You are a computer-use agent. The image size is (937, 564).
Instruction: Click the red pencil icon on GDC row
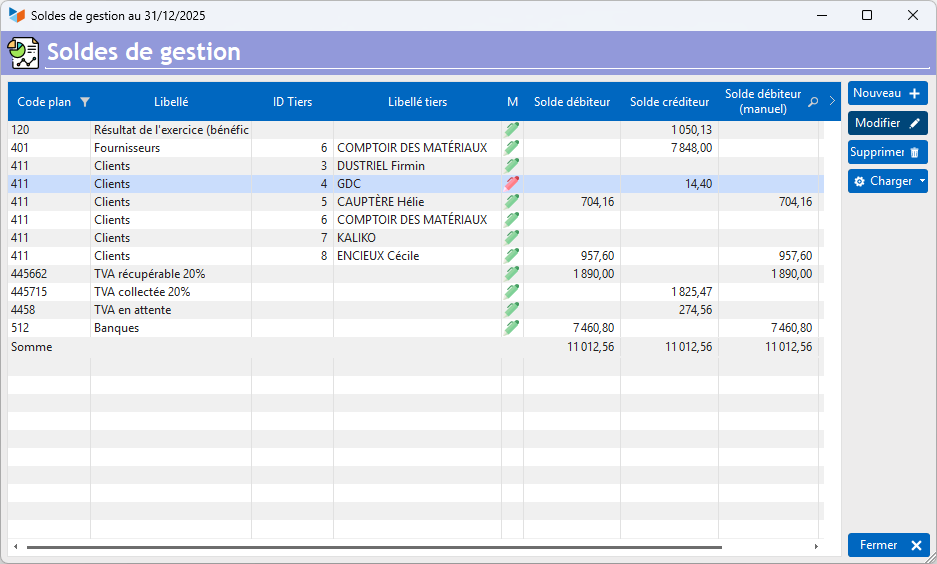pos(512,184)
